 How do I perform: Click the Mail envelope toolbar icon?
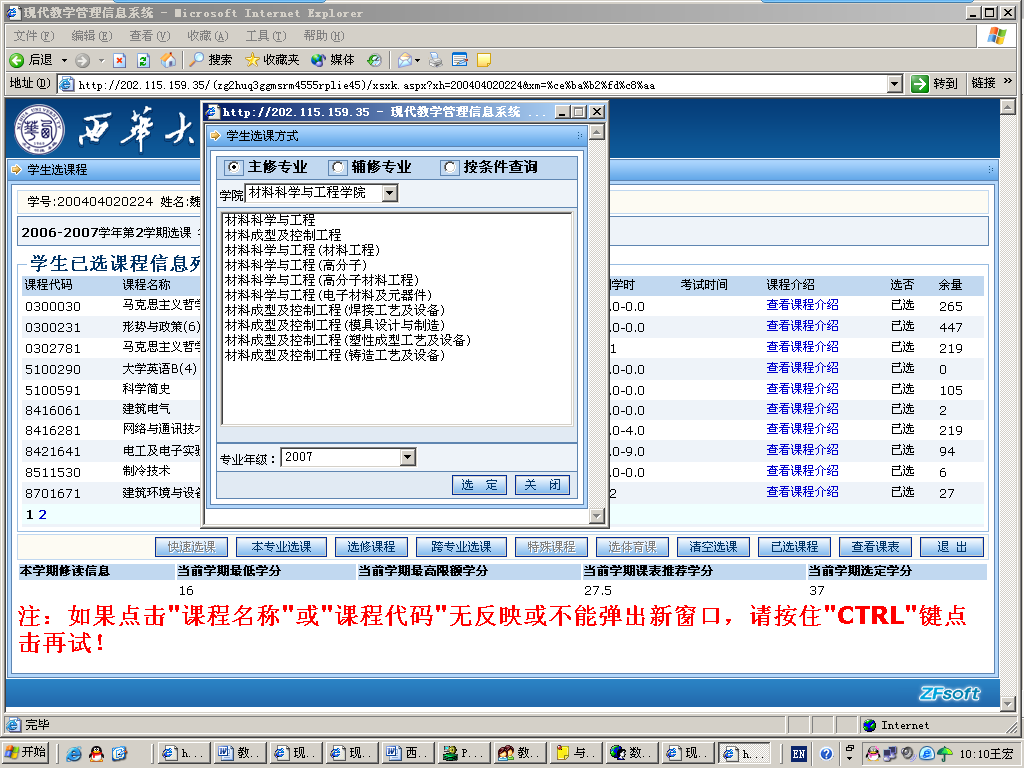click(x=404, y=60)
